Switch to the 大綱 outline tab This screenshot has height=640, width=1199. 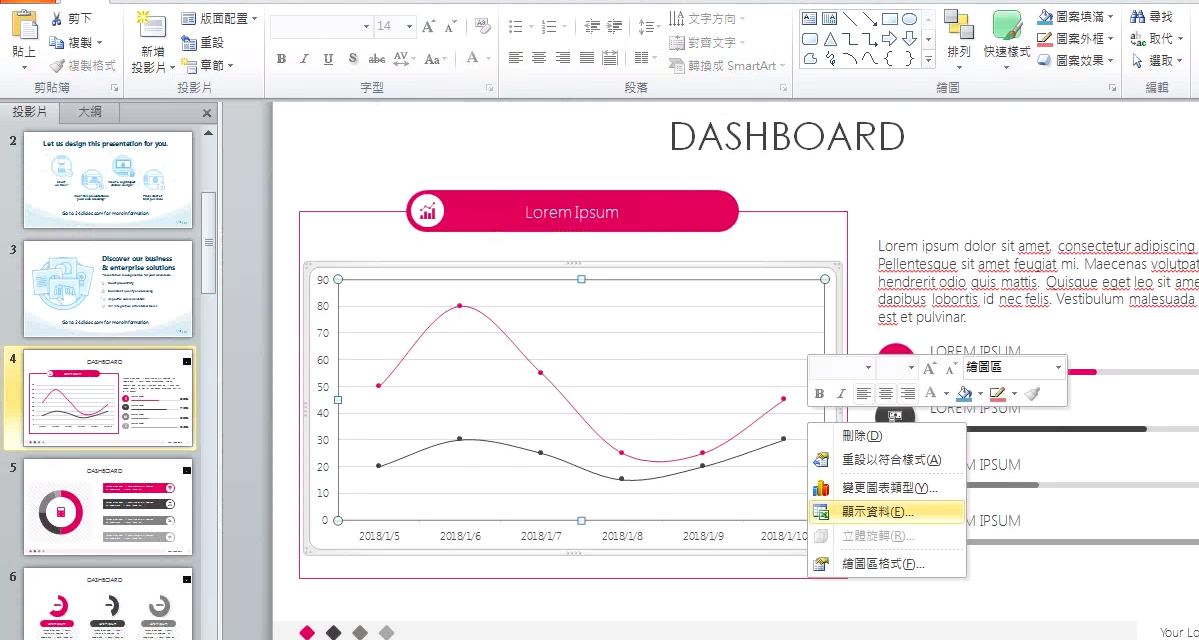(x=90, y=112)
